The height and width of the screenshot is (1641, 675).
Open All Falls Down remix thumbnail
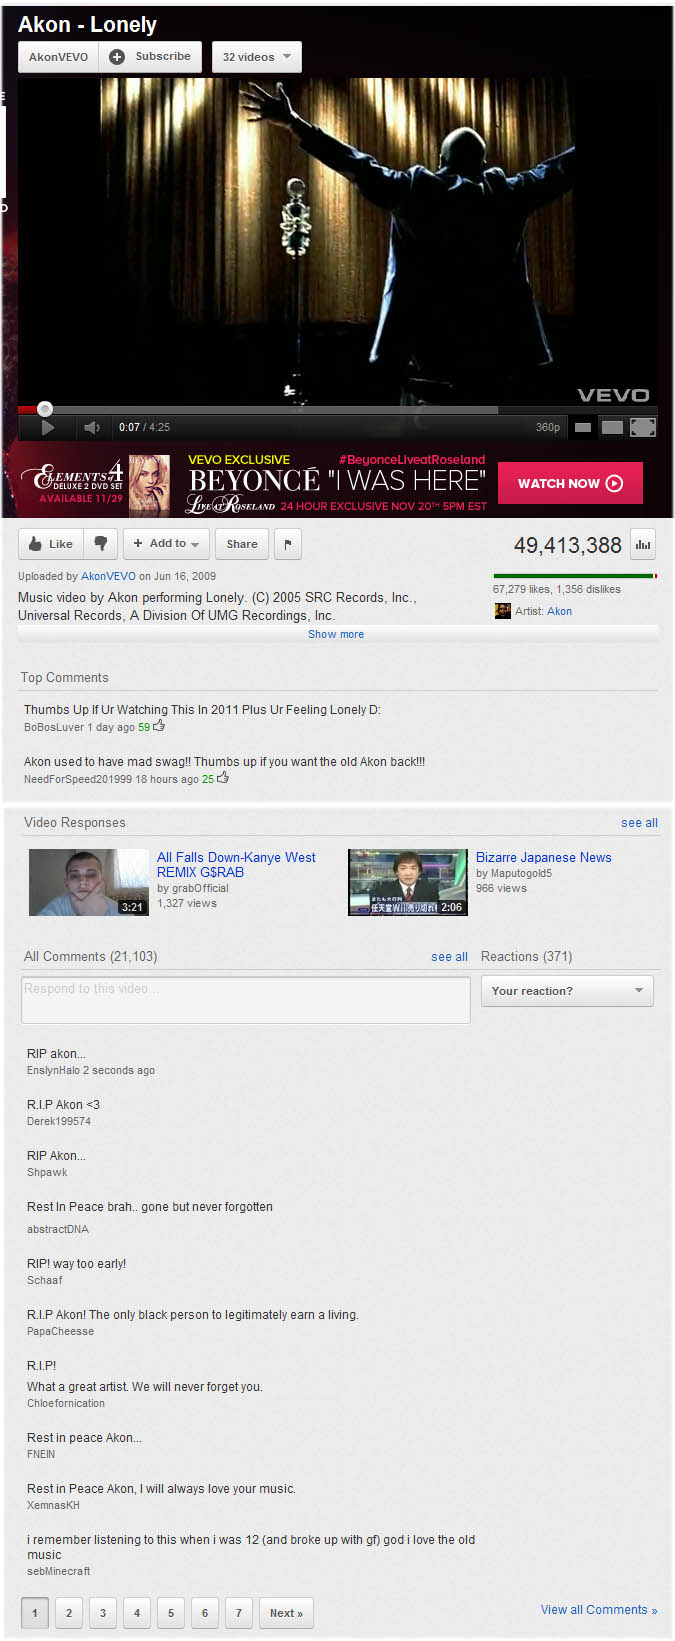tap(88, 882)
